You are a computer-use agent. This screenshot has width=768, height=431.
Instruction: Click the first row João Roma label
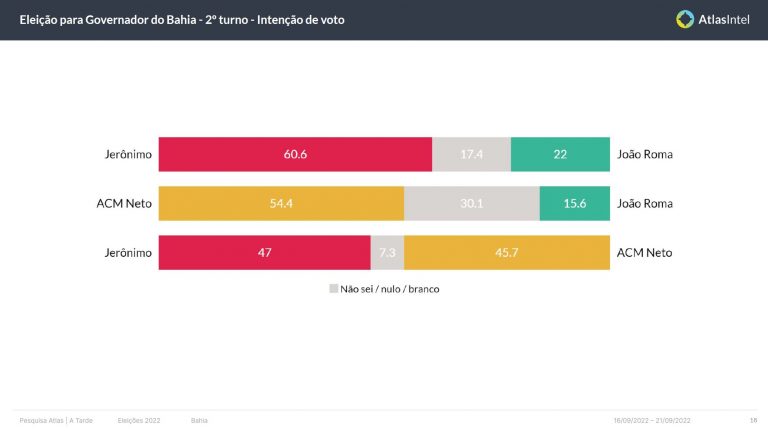click(x=645, y=154)
